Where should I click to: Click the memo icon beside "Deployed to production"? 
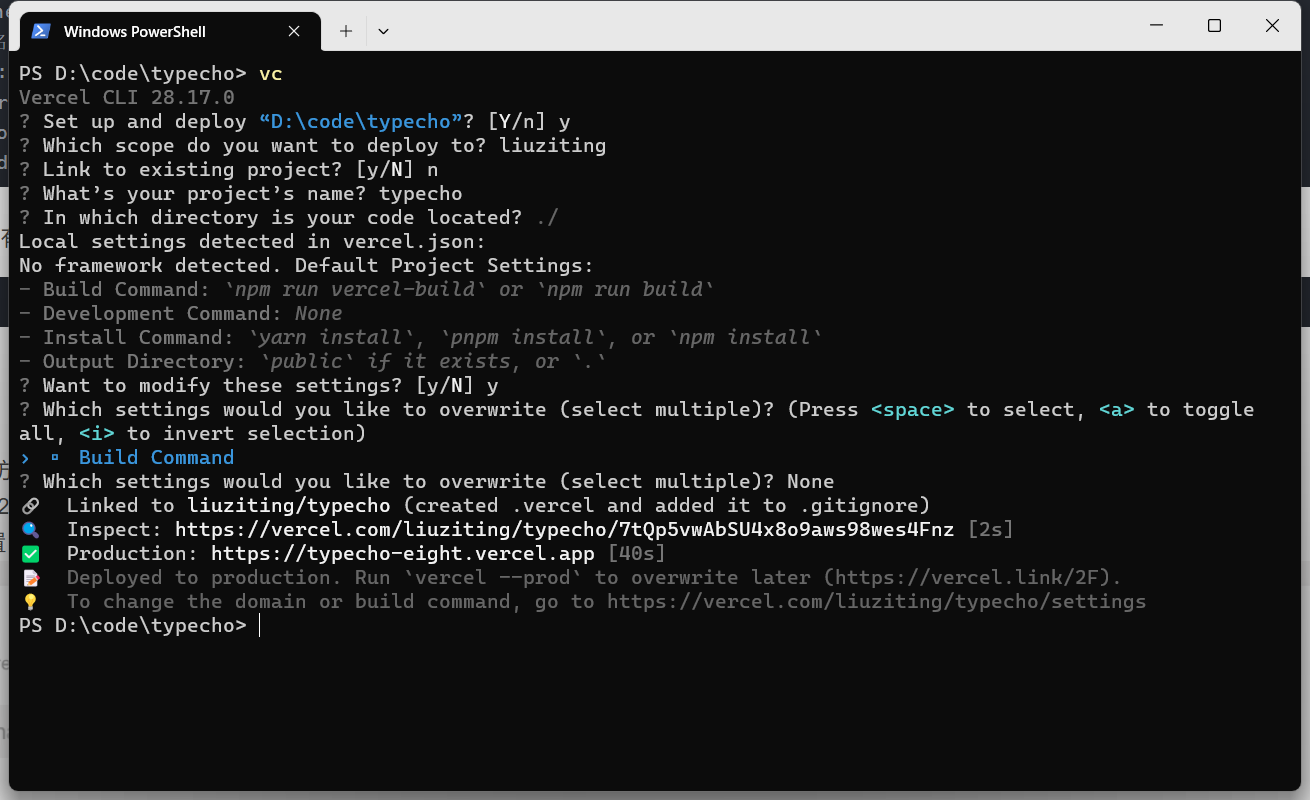point(30,577)
